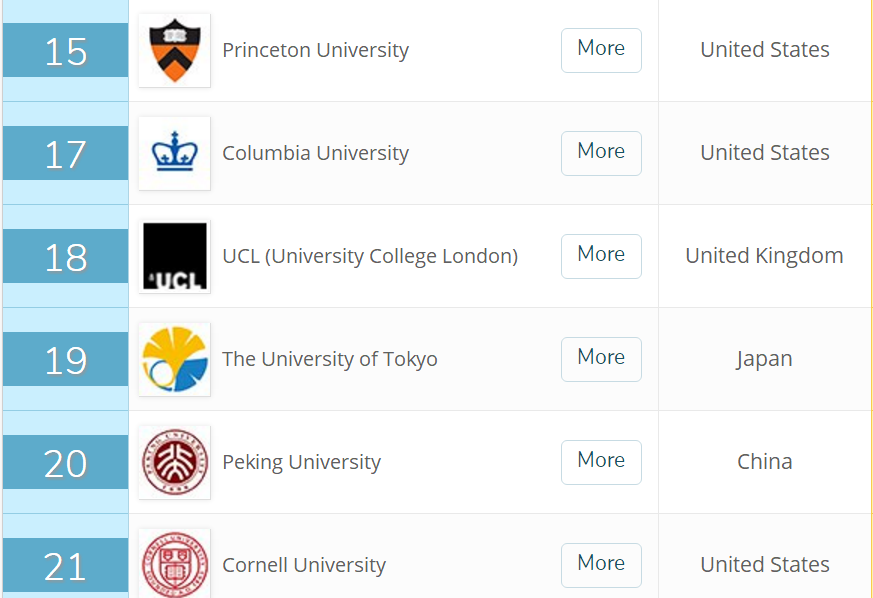Select the rank 18 cell
873x598 pixels.
pos(66,256)
